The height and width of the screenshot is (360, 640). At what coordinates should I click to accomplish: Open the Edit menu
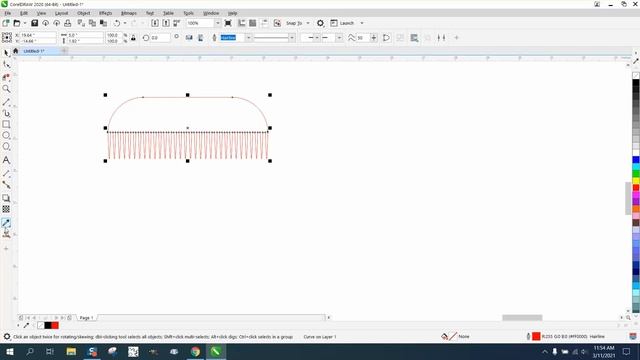click(24, 13)
